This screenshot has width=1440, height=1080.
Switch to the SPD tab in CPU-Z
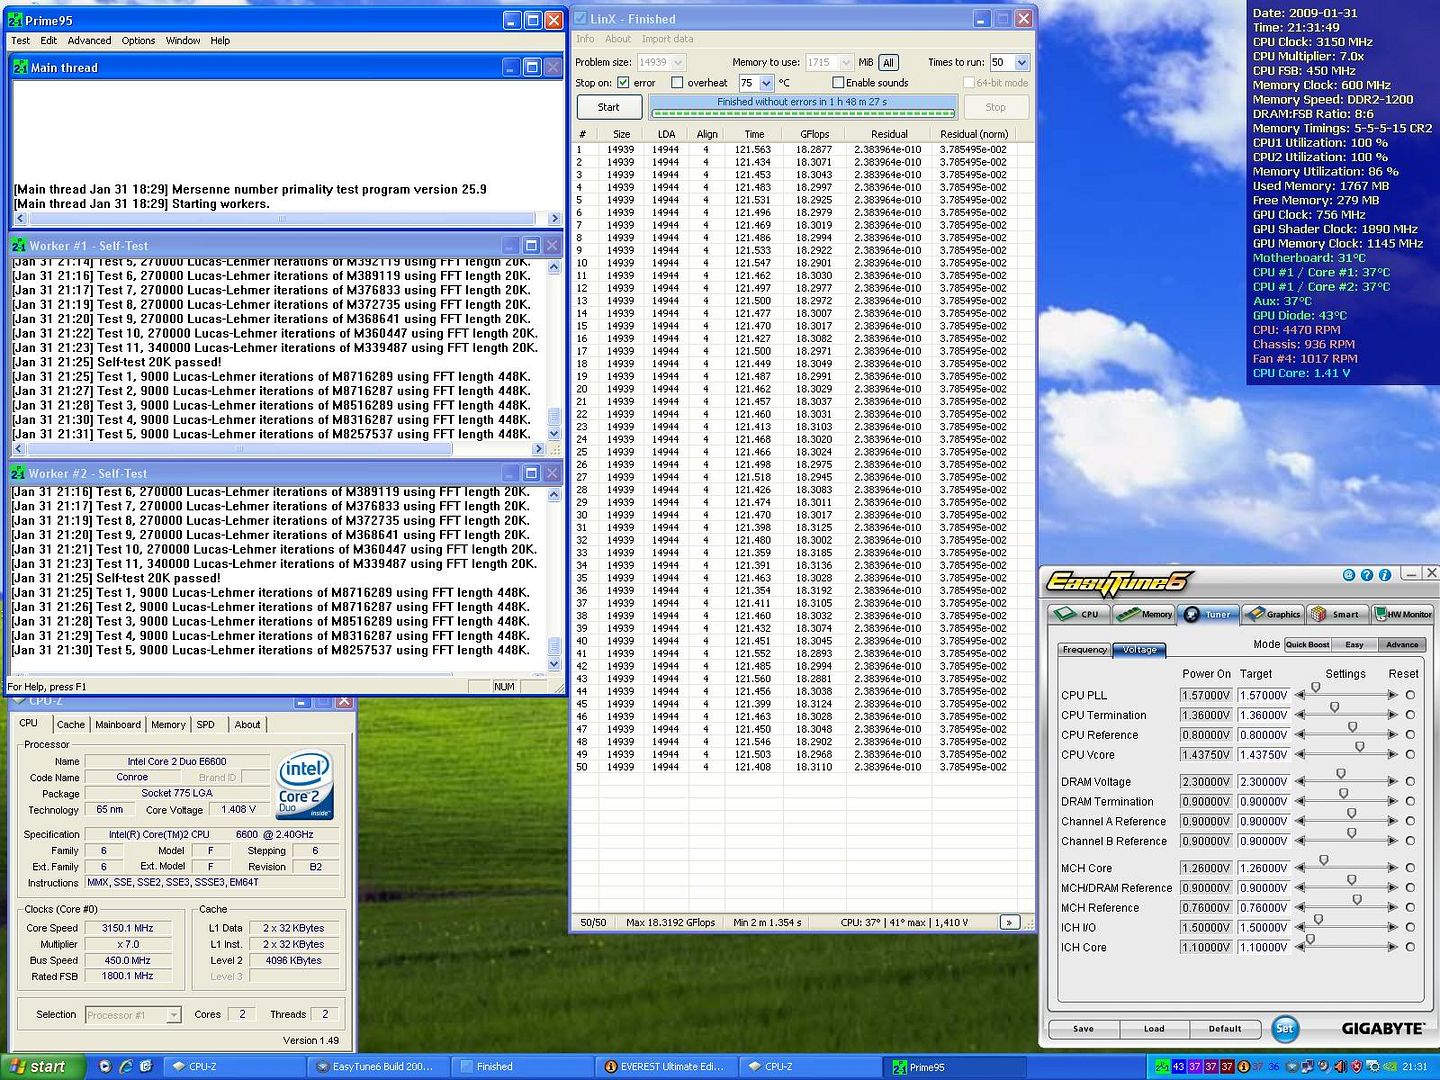(x=205, y=725)
